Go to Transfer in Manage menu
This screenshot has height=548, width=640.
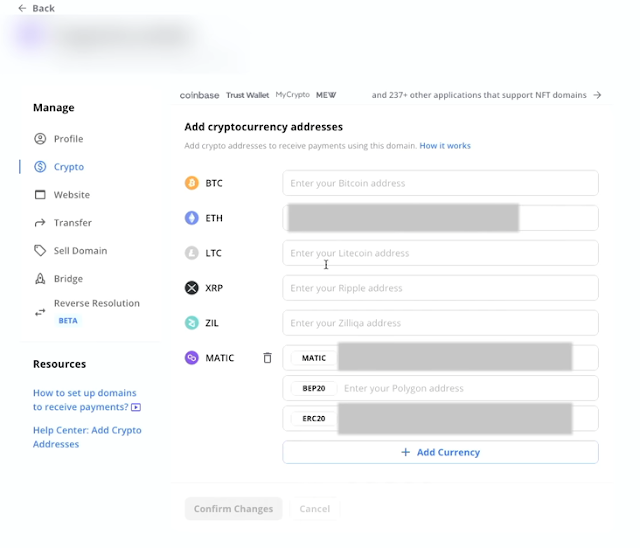[x=72, y=223]
